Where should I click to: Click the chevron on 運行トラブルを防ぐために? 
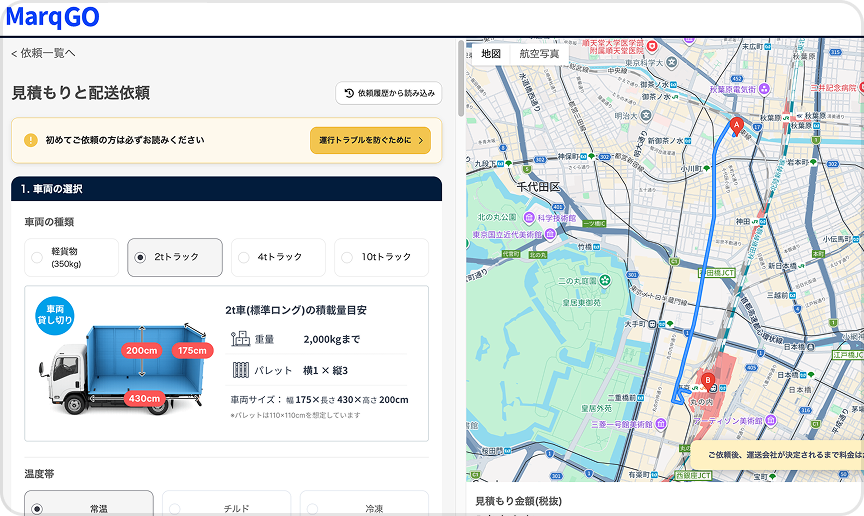tap(420, 141)
